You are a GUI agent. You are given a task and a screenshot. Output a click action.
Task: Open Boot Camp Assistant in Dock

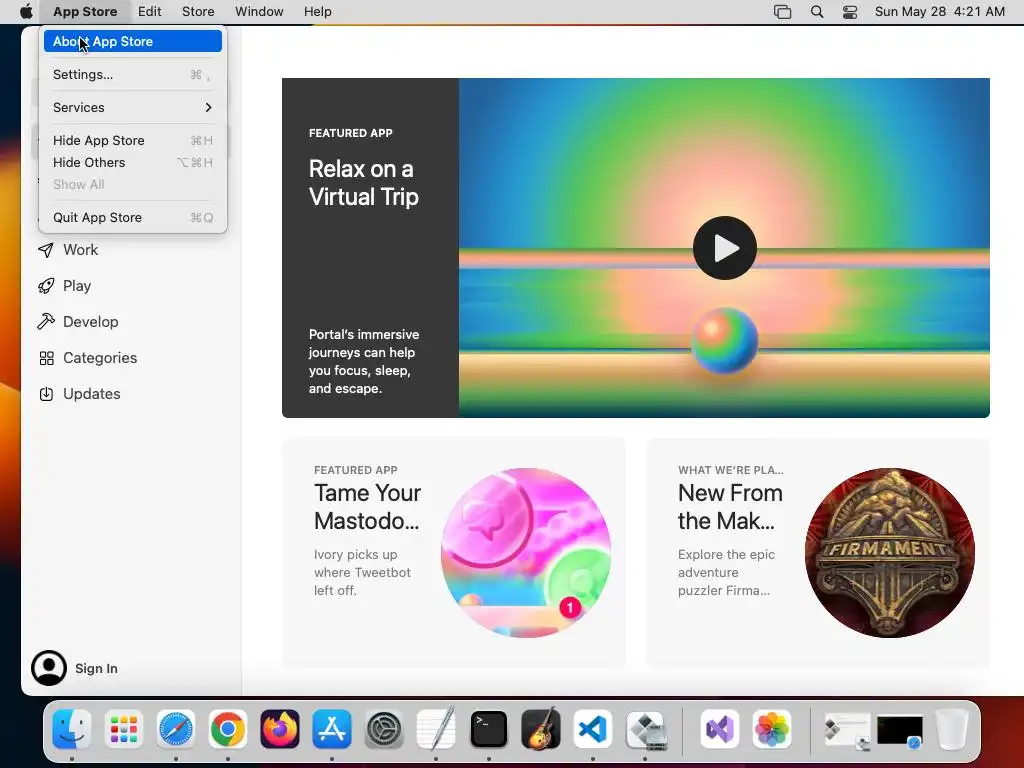pos(645,729)
